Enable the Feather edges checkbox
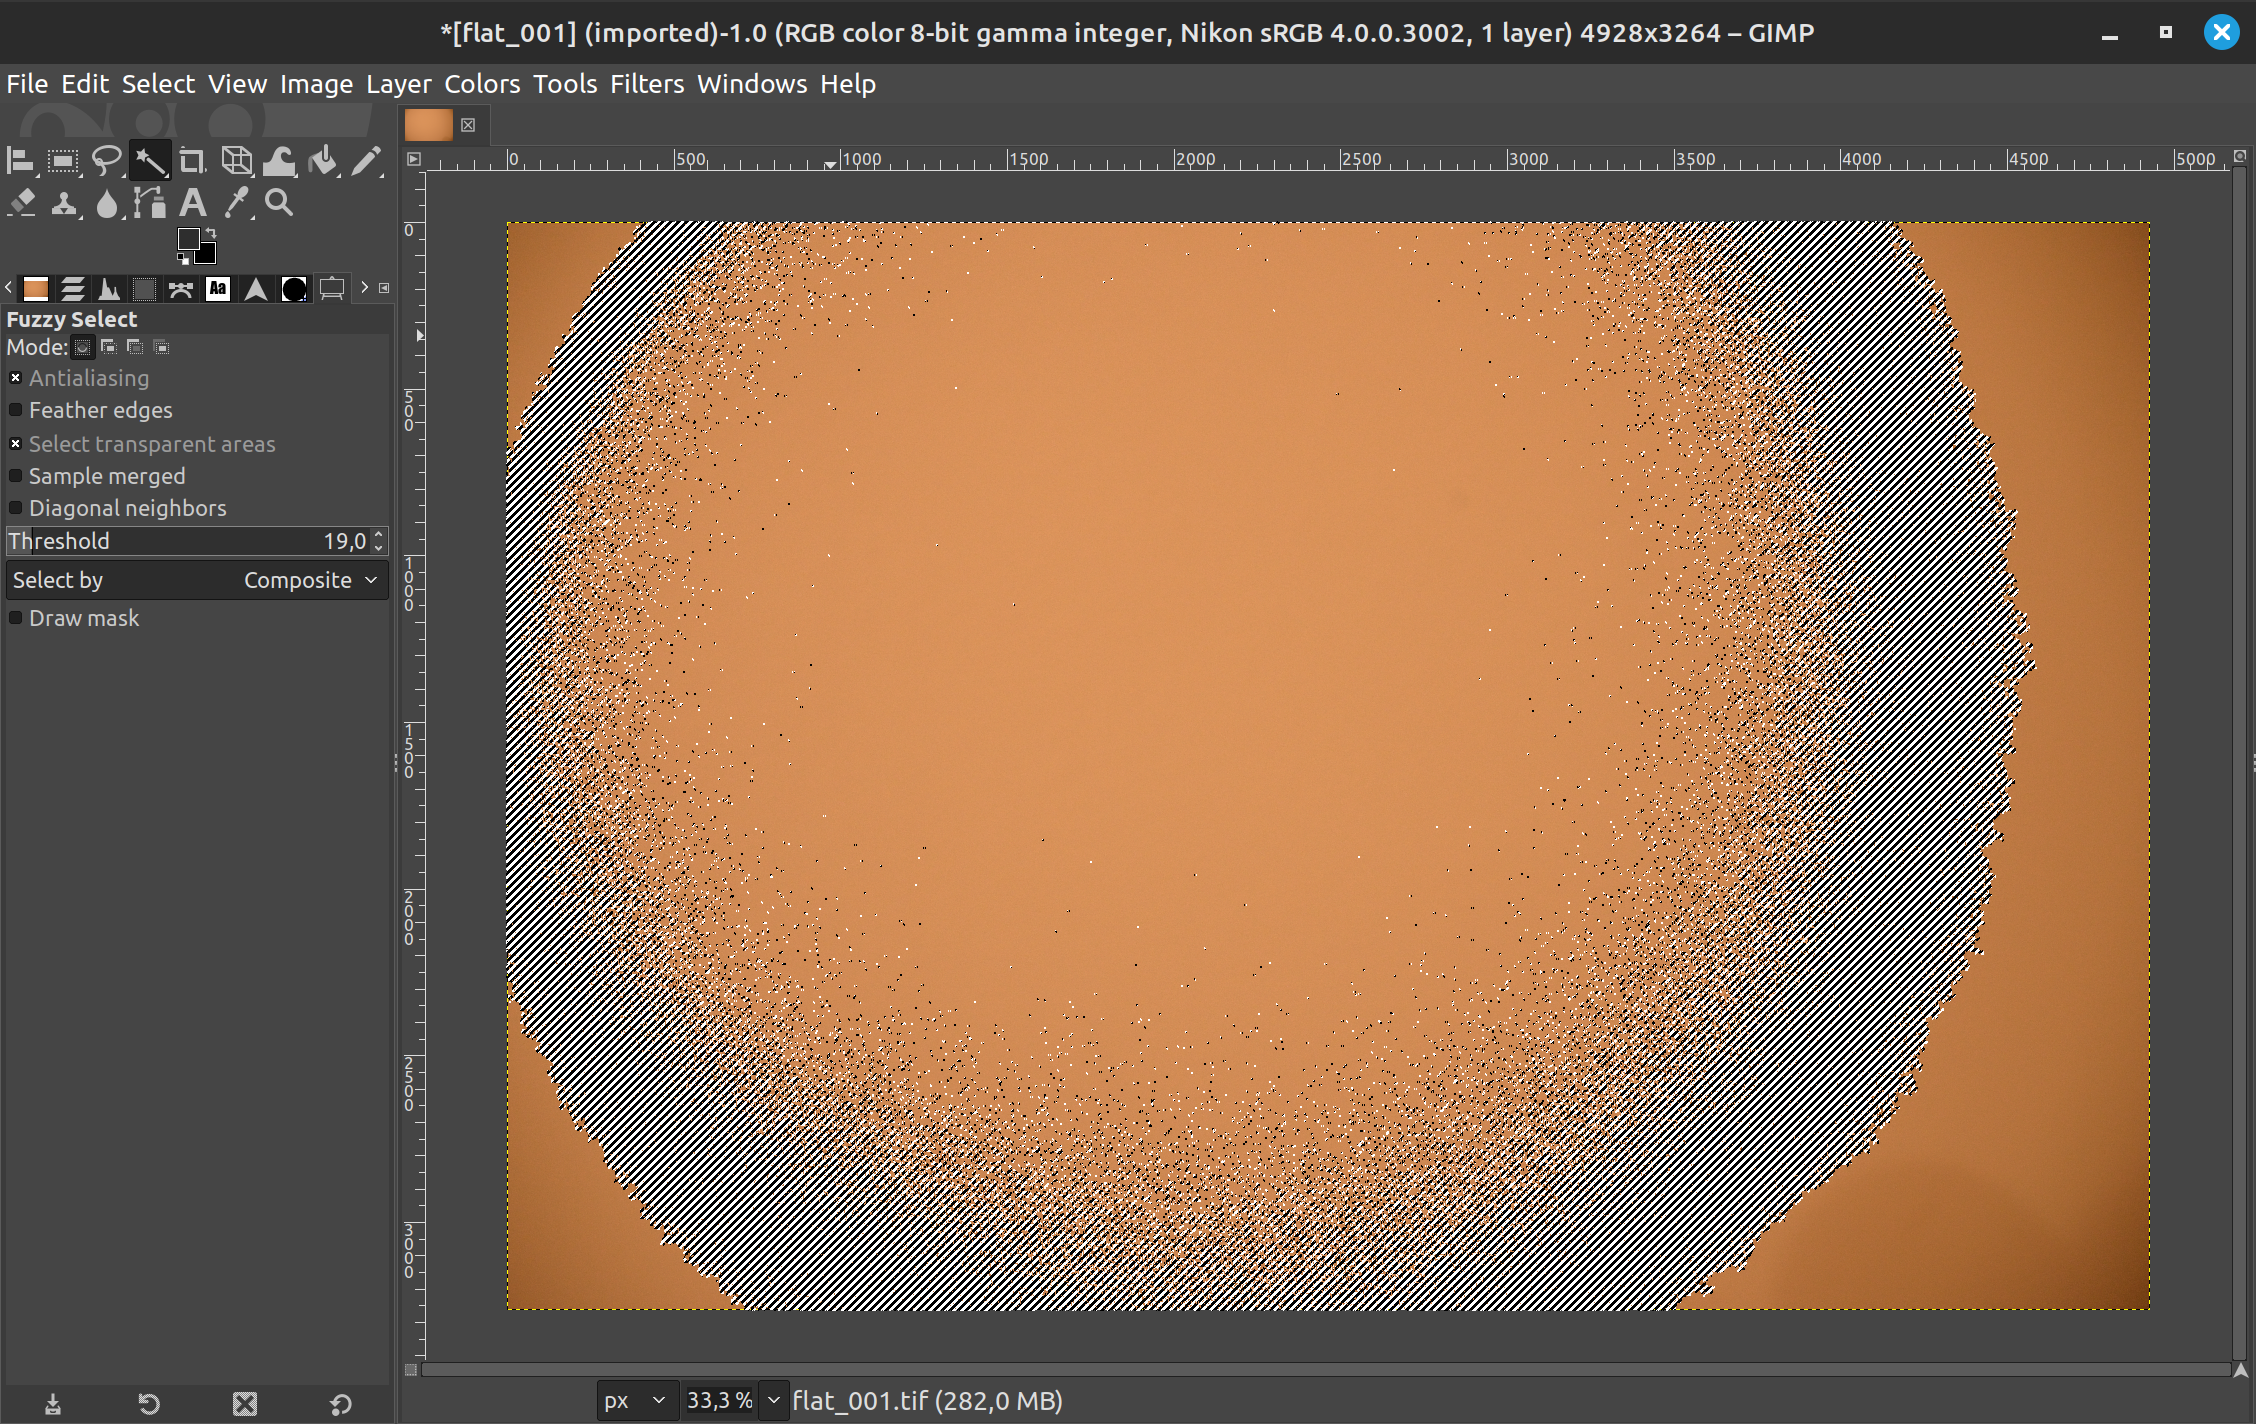Screen dimensions: 2256x1424 click(16, 410)
